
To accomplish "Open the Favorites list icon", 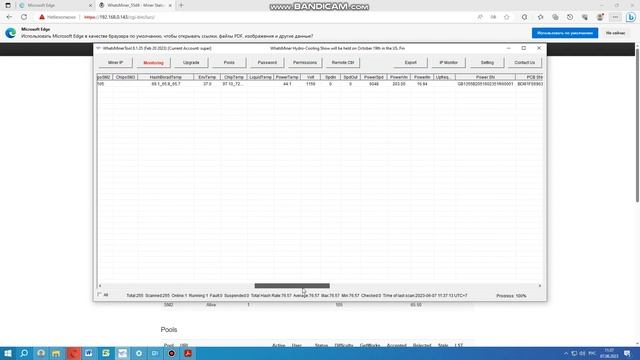I will click(x=540, y=17).
